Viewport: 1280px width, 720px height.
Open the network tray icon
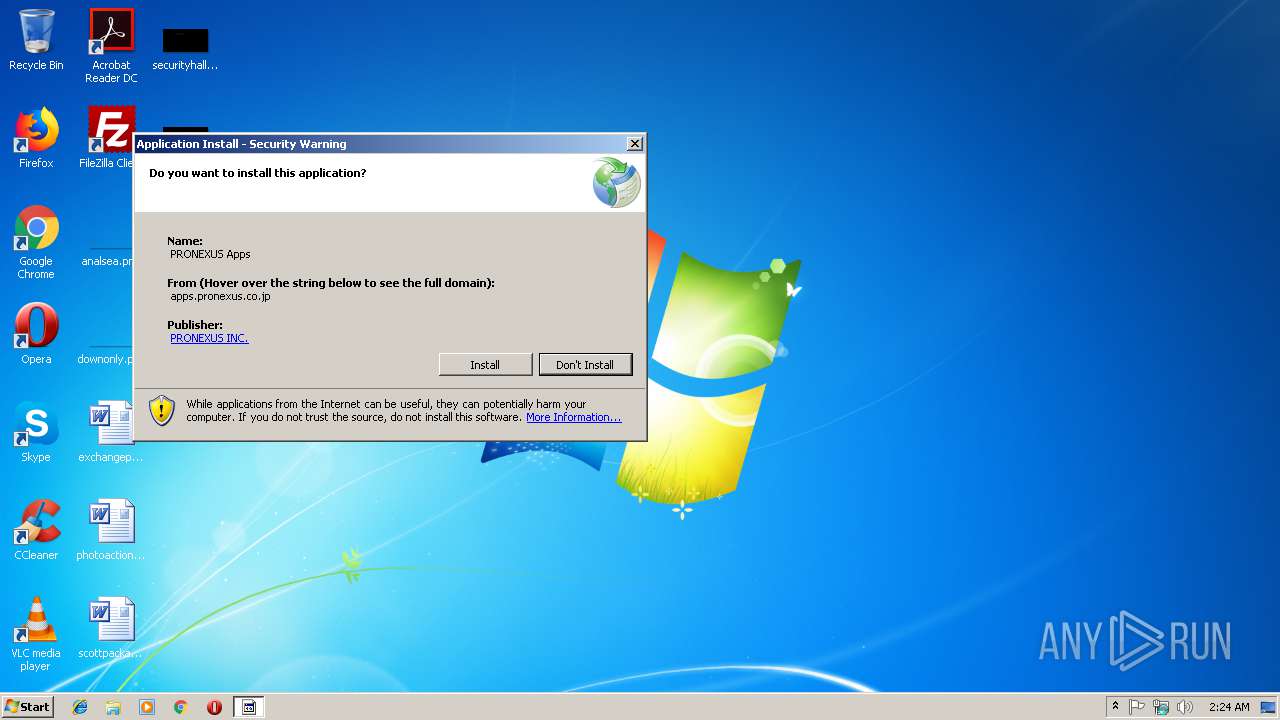pyautogui.click(x=1161, y=707)
